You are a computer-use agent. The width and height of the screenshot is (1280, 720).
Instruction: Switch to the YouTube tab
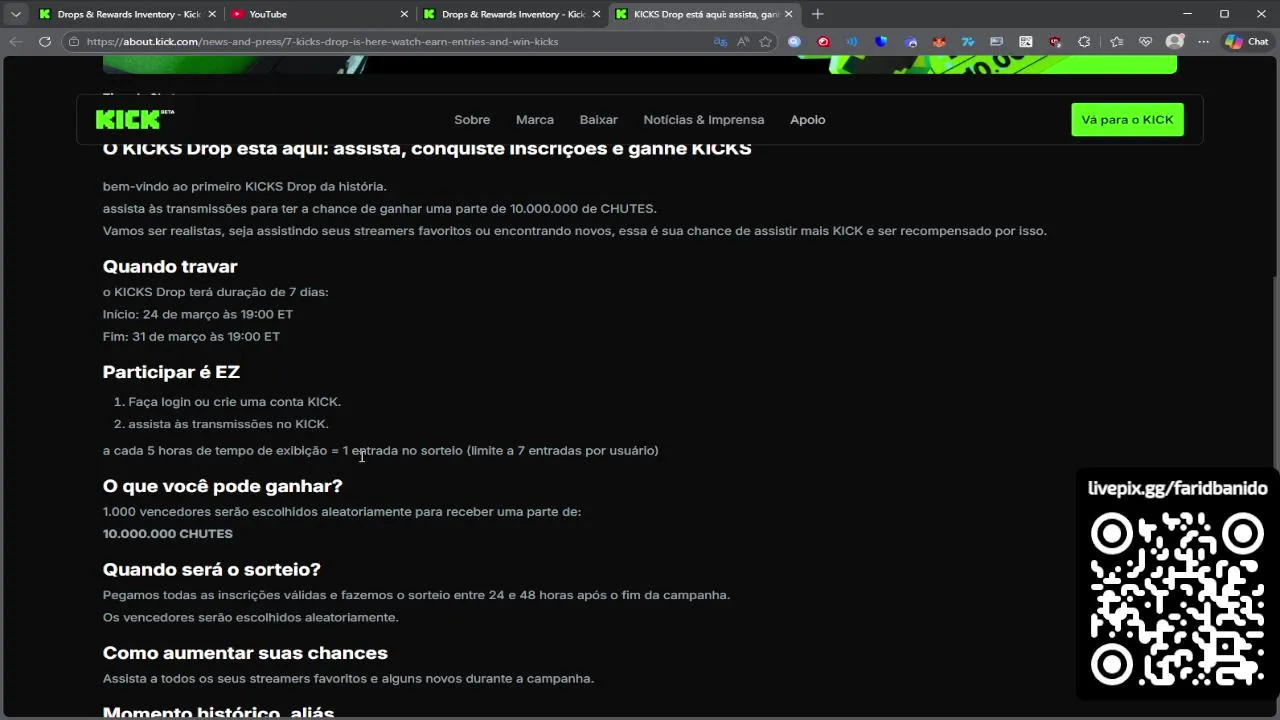pos(320,14)
